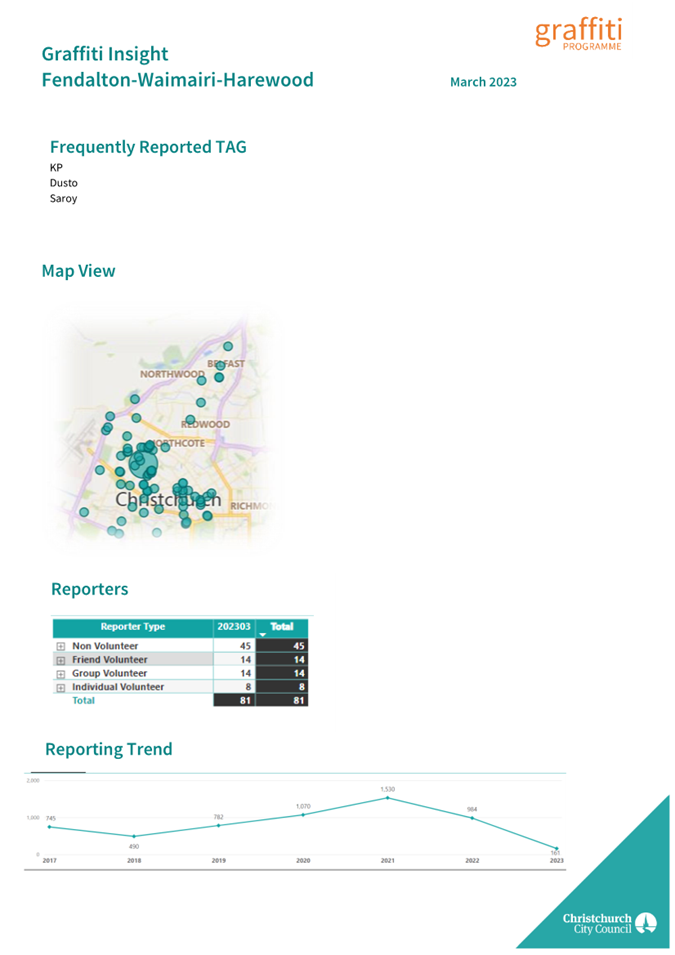Image resolution: width=675 pixels, height=955 pixels.
Task: Click the 2020 data point labeled 1,070
Action: (x=303, y=814)
